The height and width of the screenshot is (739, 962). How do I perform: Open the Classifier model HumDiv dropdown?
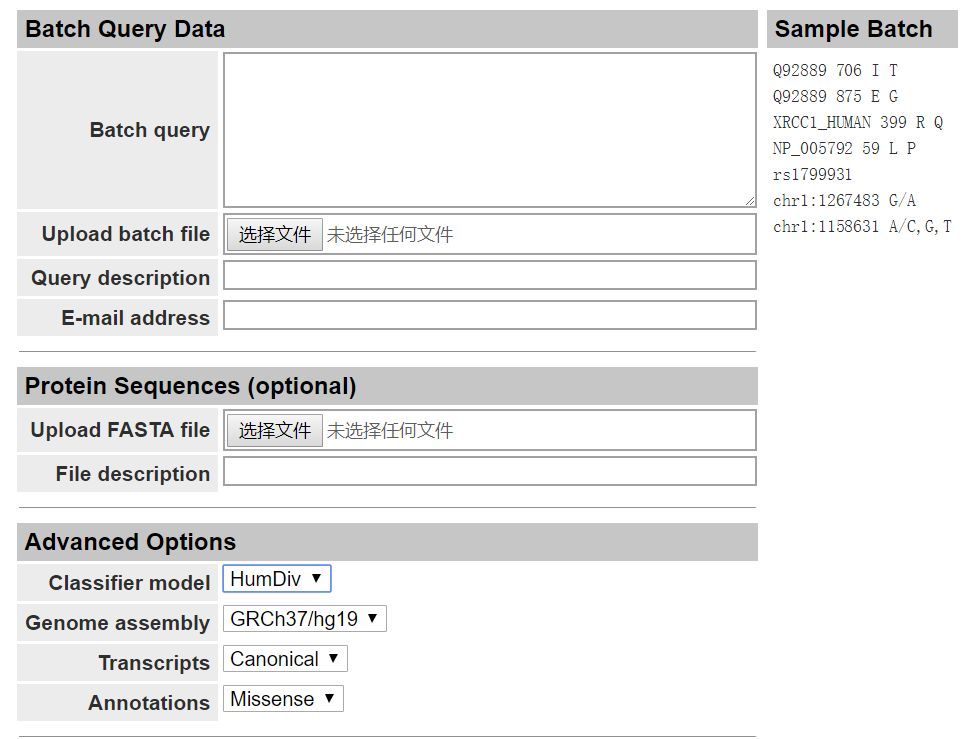click(277, 579)
